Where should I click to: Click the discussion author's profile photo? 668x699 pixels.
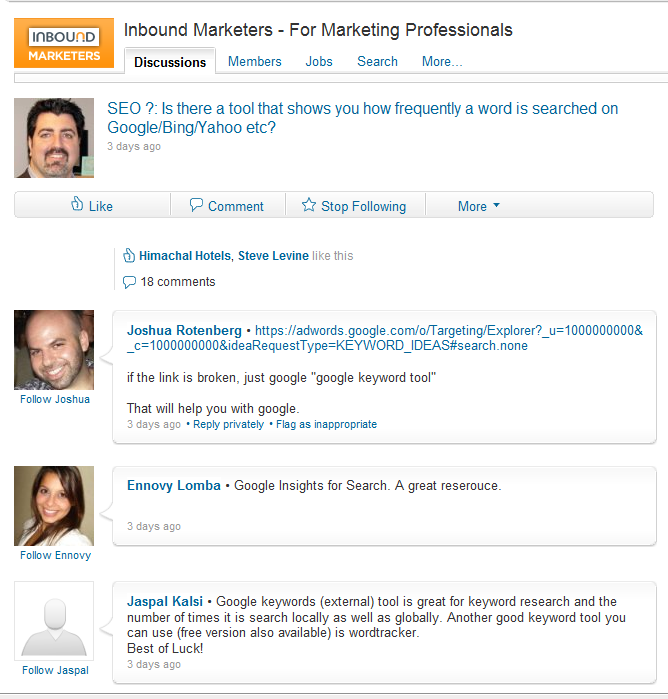click(54, 138)
